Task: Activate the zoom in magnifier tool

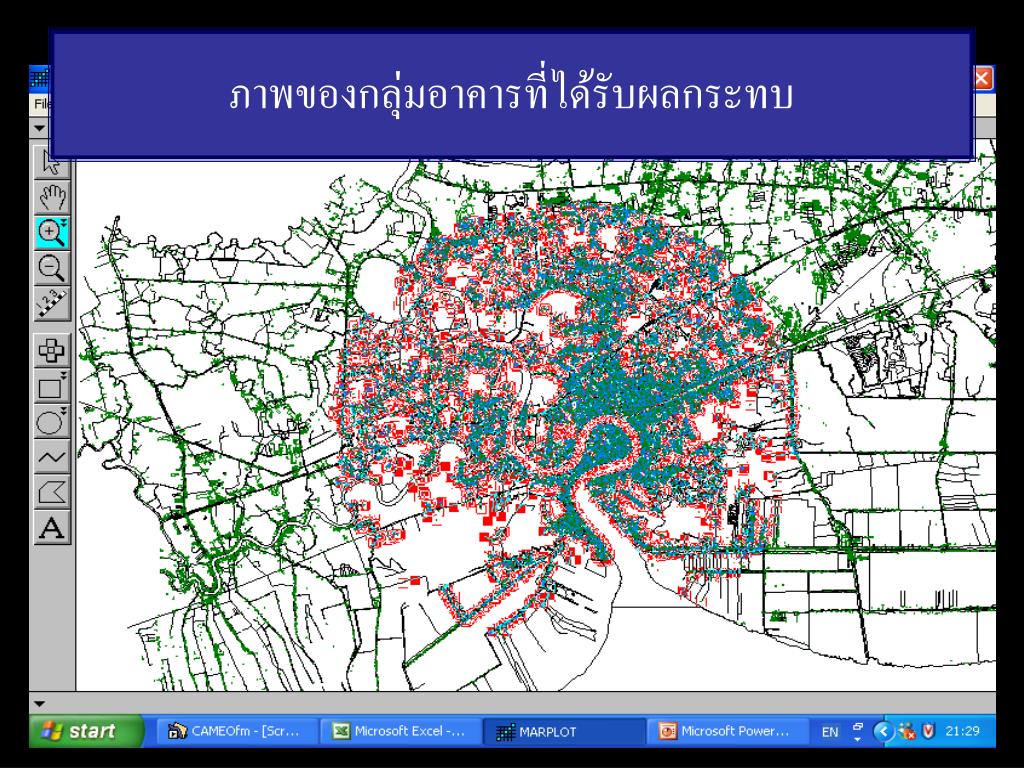Action: 52,232
